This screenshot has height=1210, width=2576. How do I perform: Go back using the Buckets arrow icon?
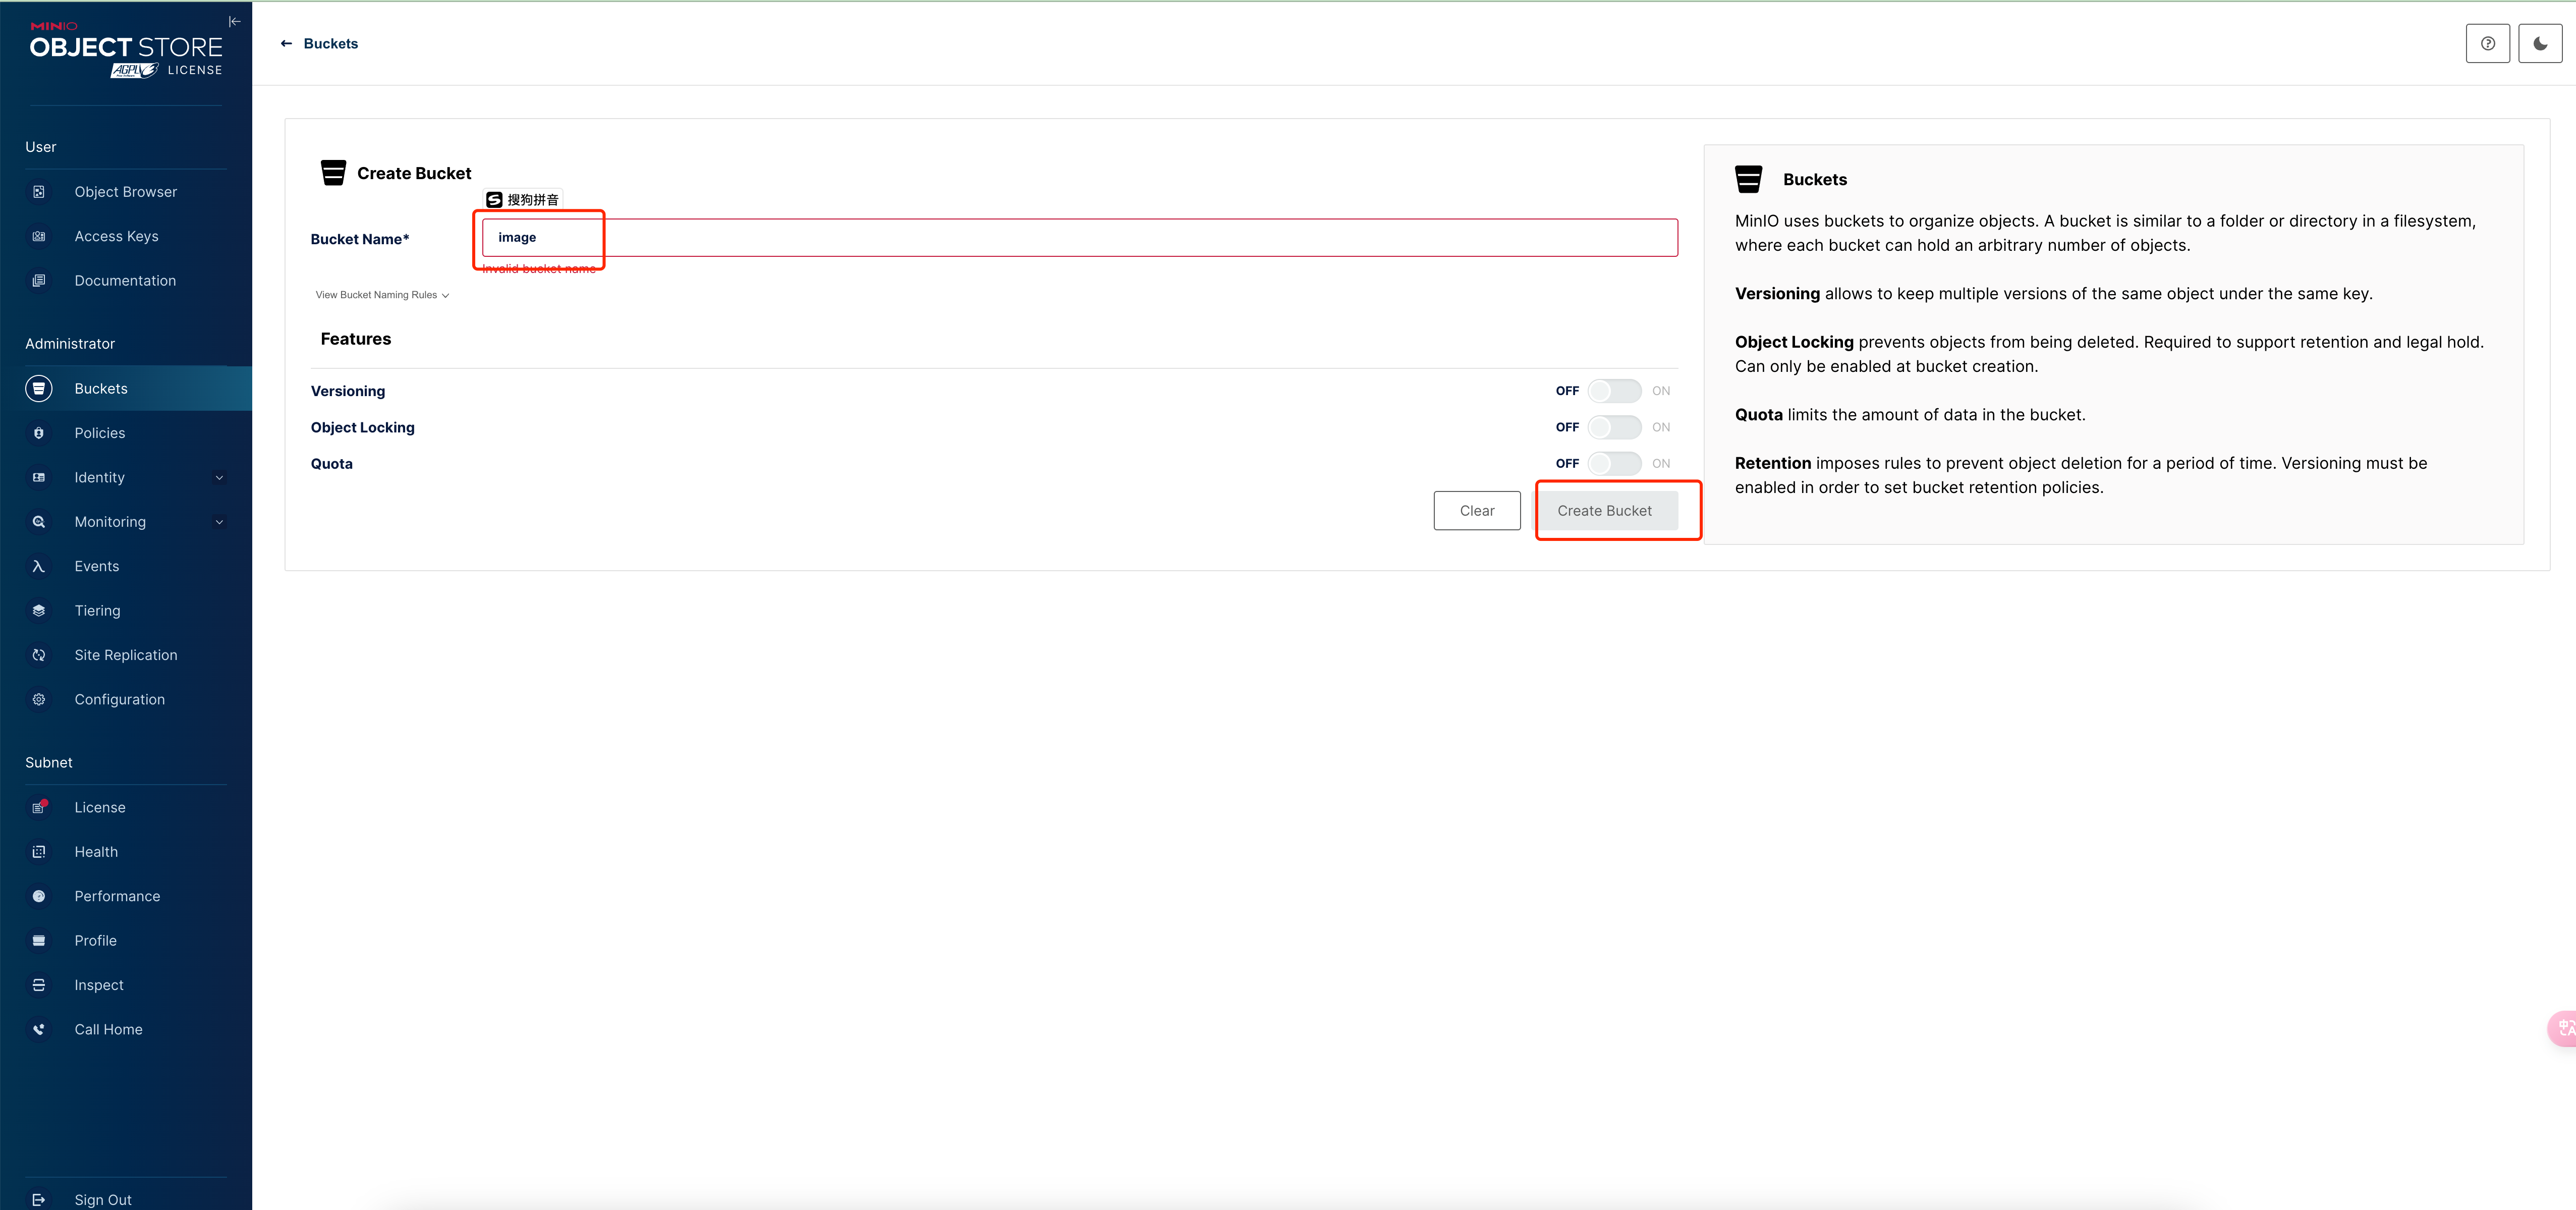286,43
